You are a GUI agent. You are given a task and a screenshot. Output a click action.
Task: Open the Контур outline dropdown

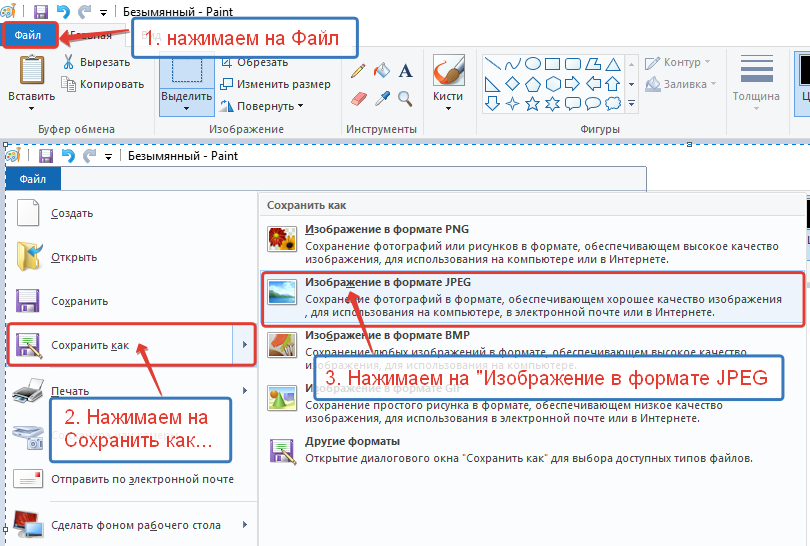click(x=678, y=63)
